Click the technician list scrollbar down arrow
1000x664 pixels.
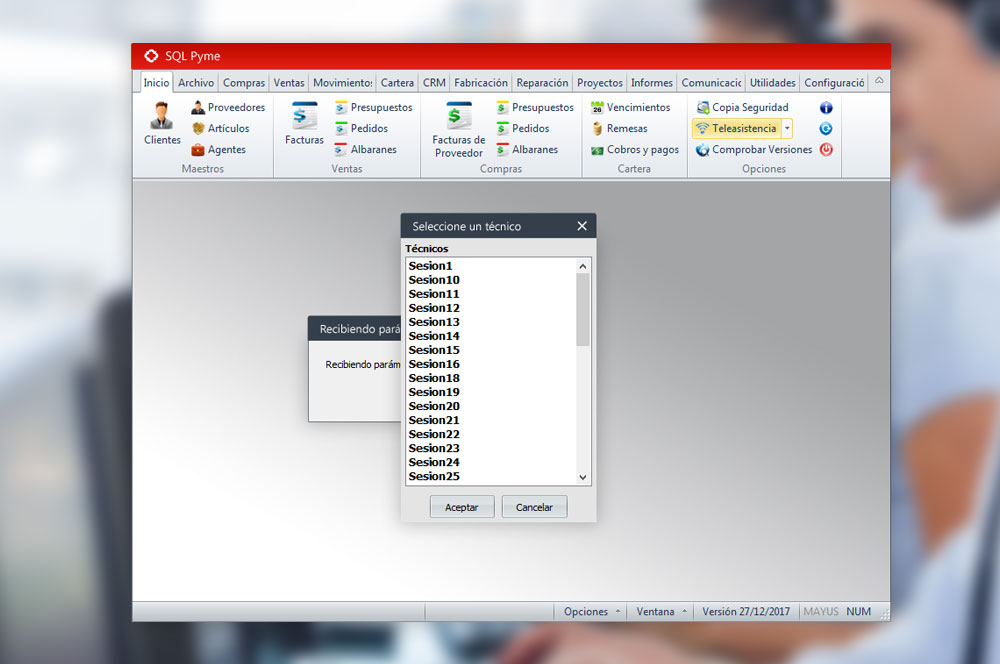pyautogui.click(x=583, y=478)
